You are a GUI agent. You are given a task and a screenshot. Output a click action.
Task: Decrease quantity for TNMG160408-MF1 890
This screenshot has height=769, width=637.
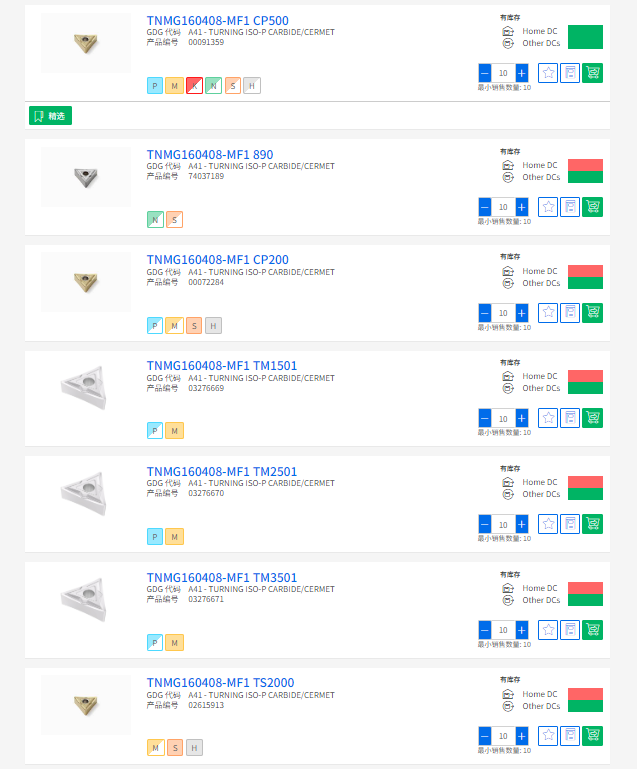485,207
